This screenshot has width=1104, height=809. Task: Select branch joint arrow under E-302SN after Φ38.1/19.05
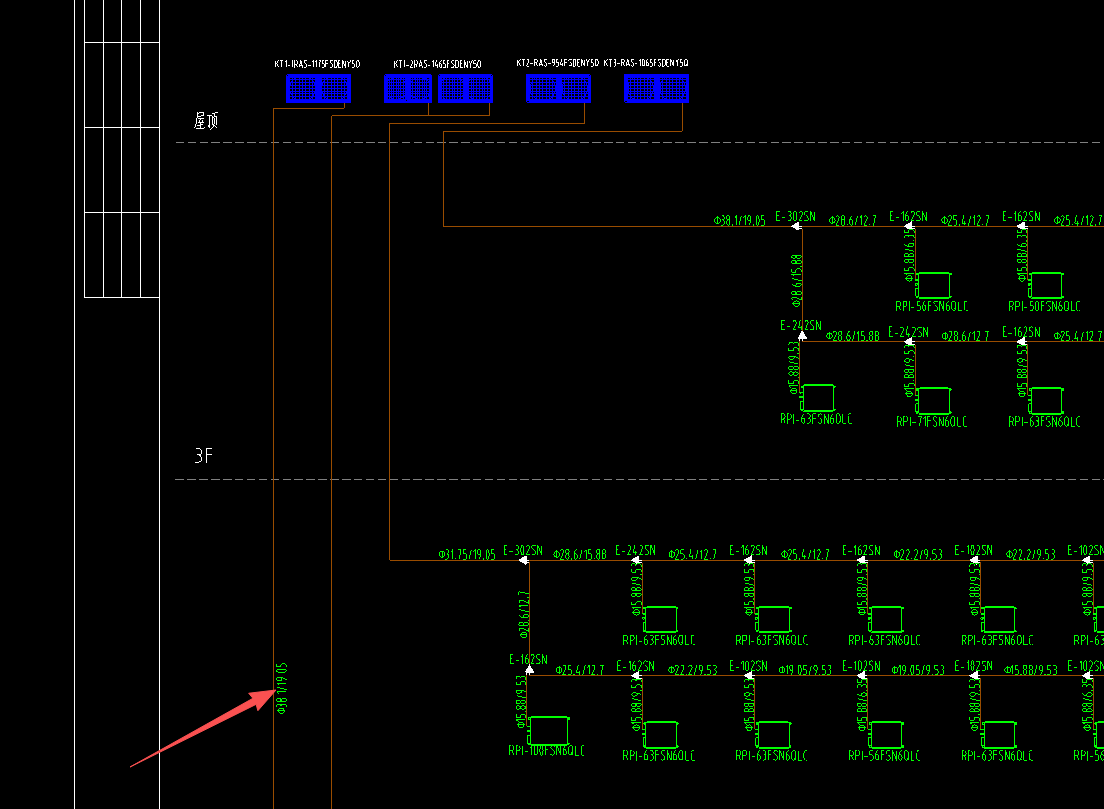(x=796, y=226)
